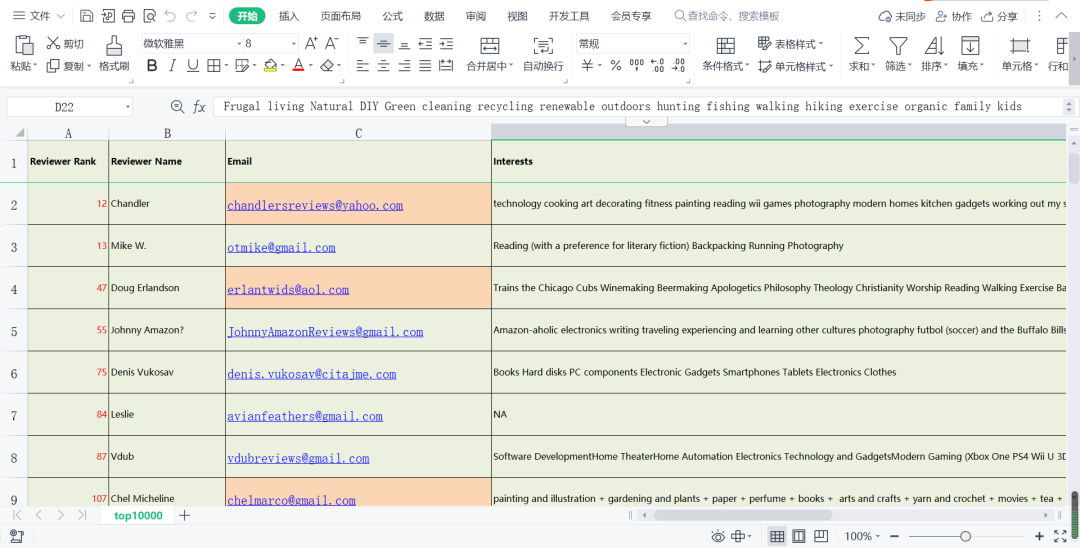This screenshot has width=1080, height=548.
Task: Toggle Bold formatting
Action: (152, 66)
